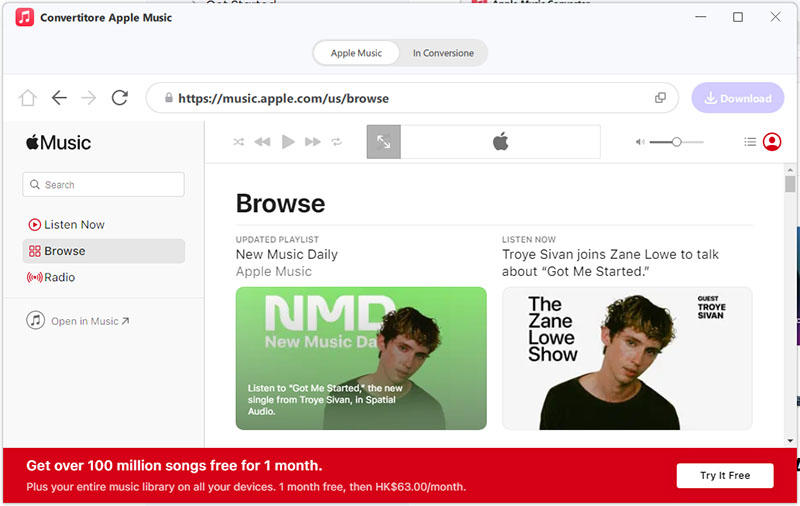This screenshot has width=800, height=506.
Task: Adjust the volume slider knob
Action: (677, 142)
